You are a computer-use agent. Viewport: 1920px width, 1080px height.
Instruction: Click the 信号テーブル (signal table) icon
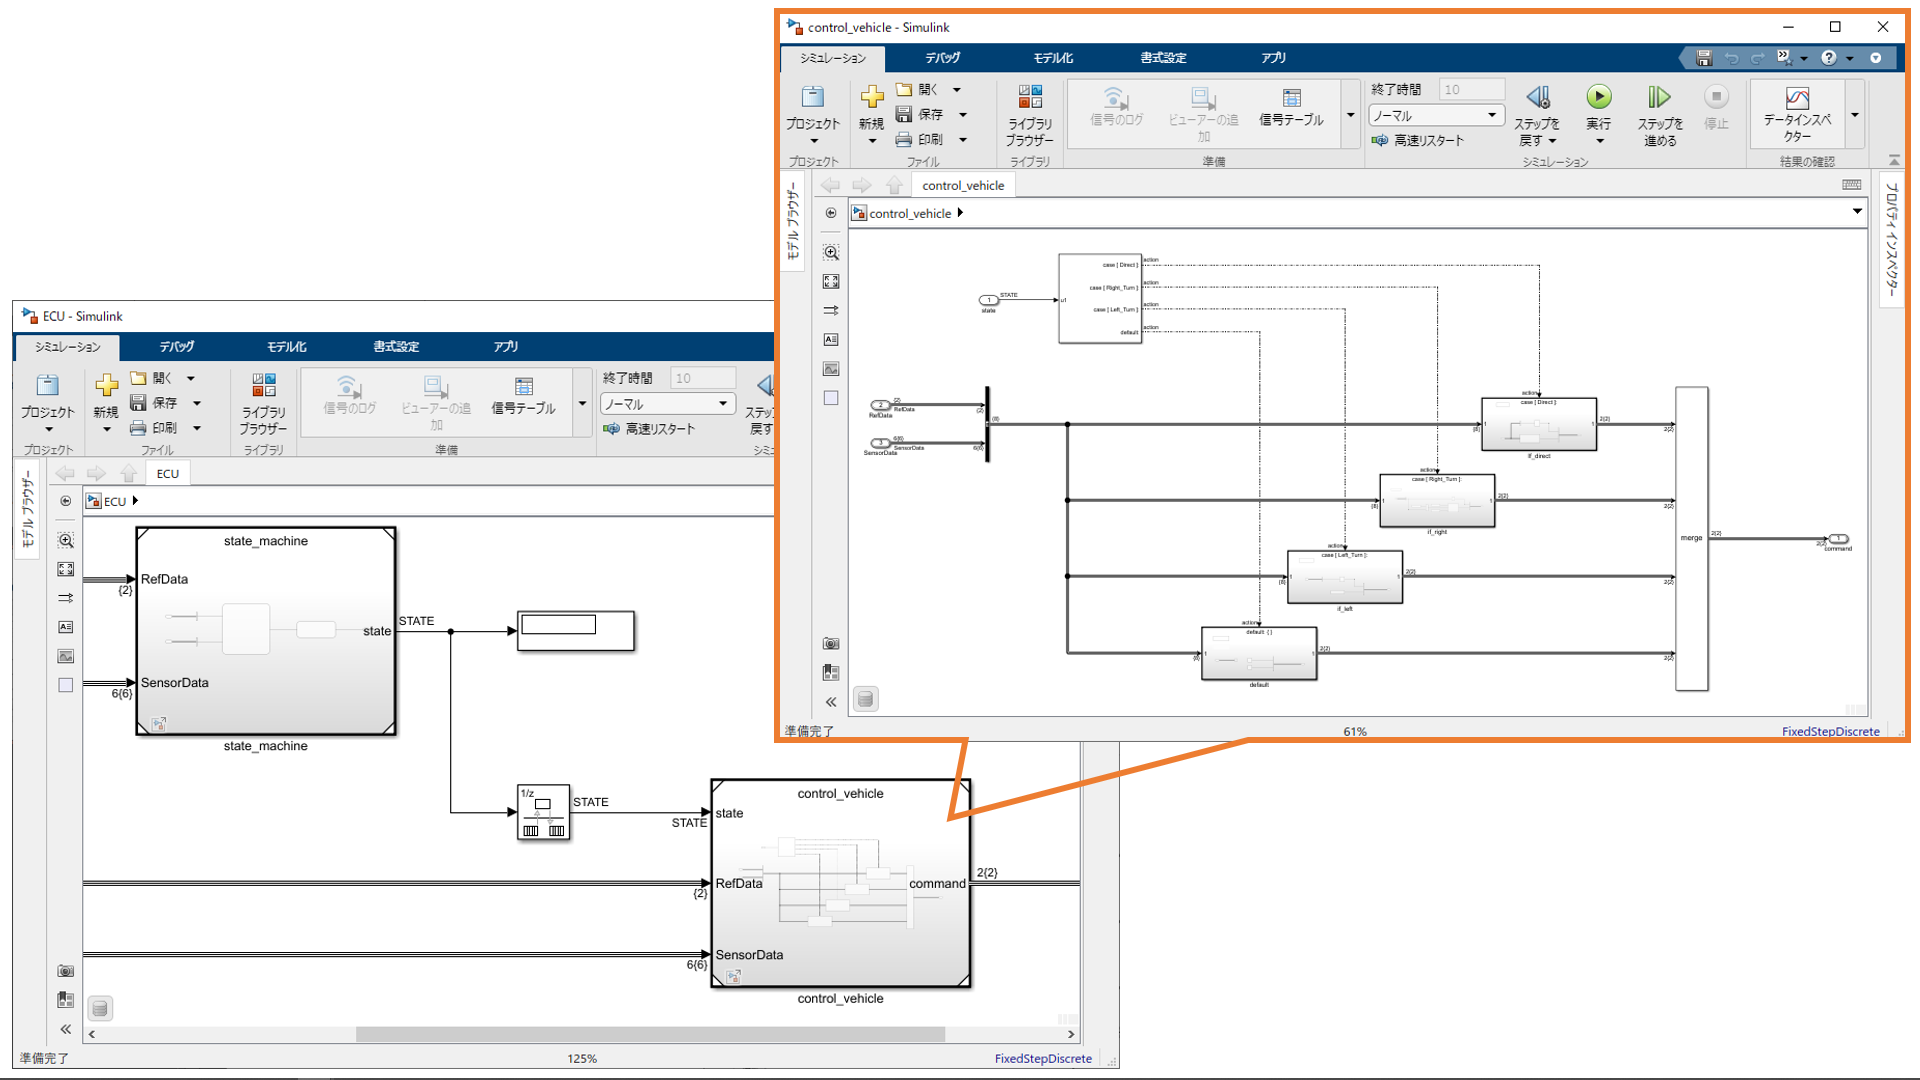pos(1291,105)
